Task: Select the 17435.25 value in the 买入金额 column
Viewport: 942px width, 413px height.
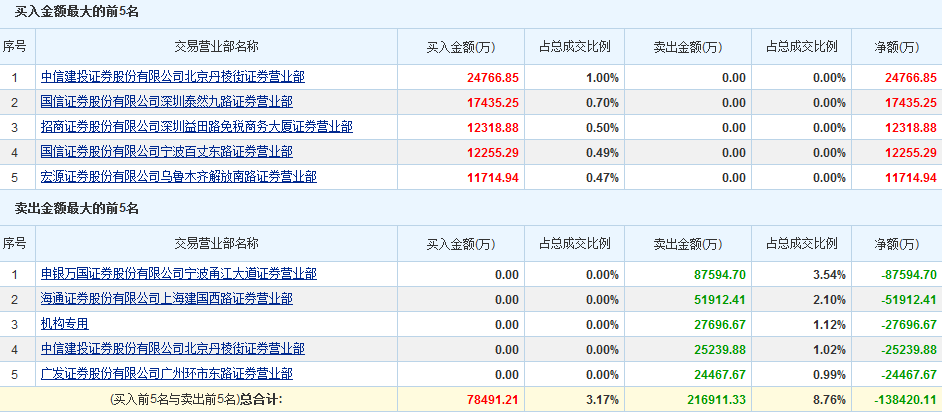Action: pos(493,103)
